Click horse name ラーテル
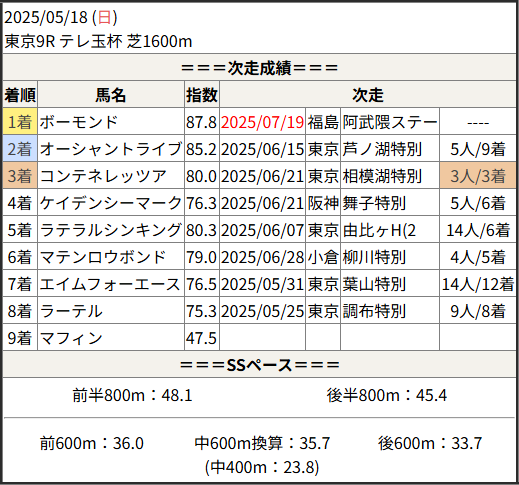This screenshot has width=519, height=485. (x=71, y=311)
